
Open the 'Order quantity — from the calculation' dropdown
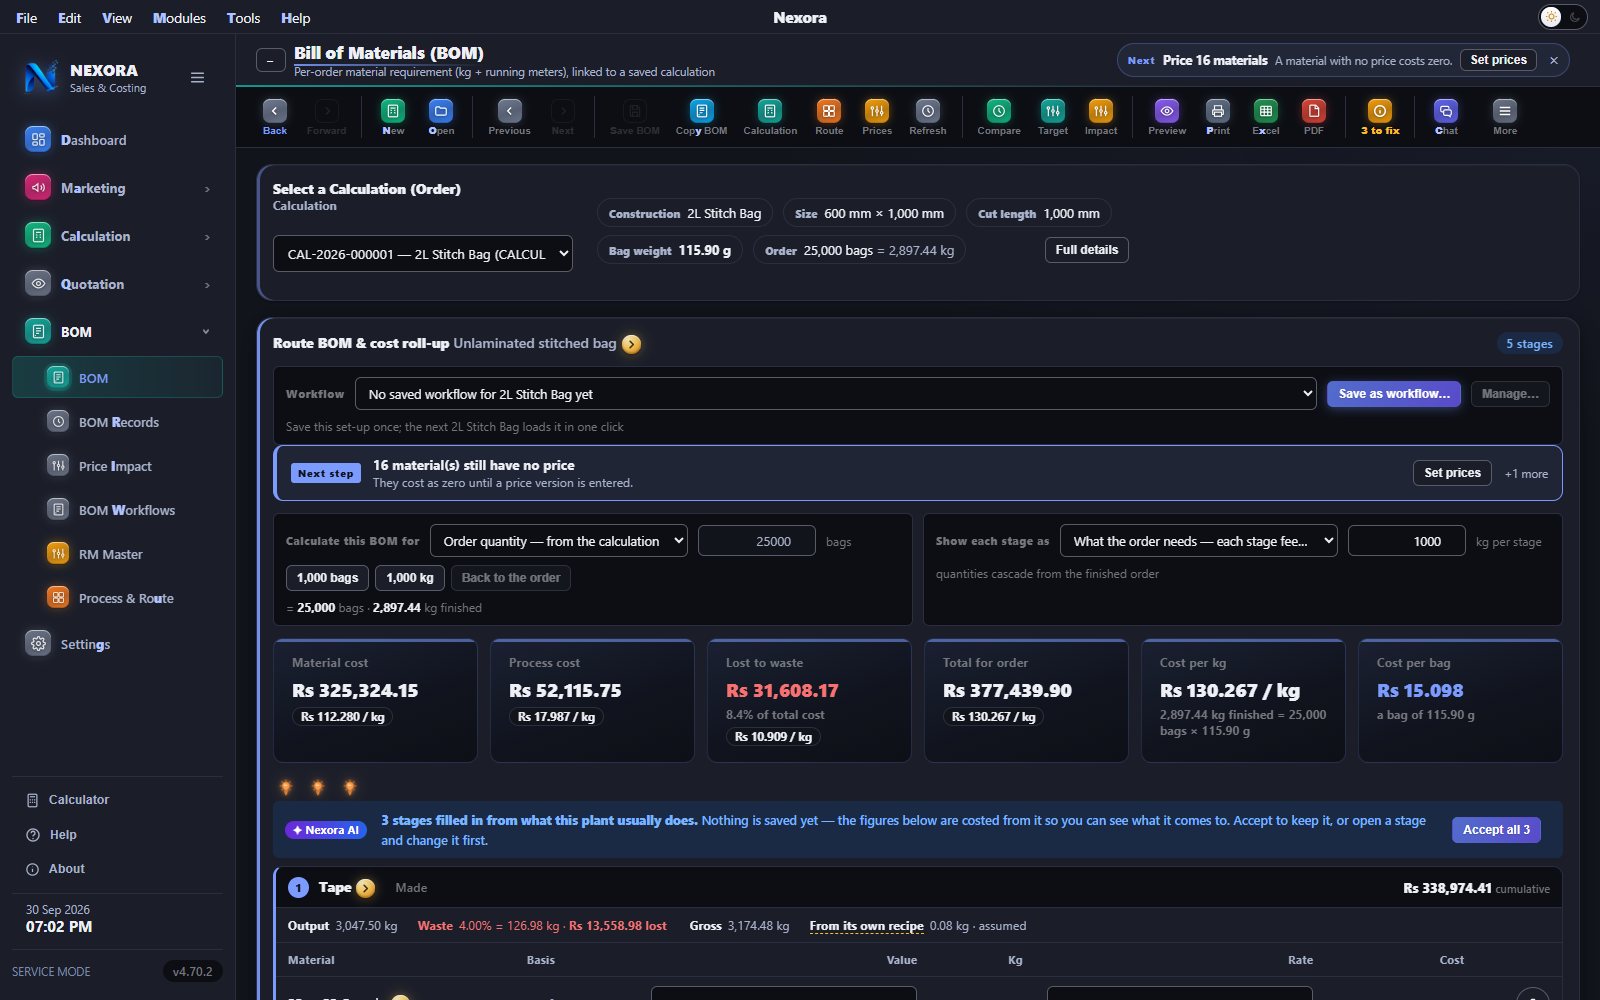pos(559,541)
